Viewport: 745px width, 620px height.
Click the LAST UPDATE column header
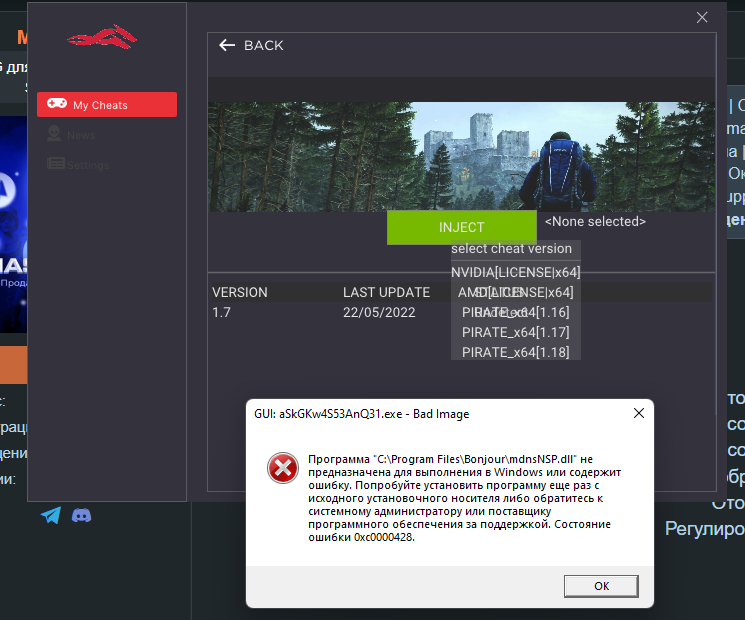click(386, 292)
